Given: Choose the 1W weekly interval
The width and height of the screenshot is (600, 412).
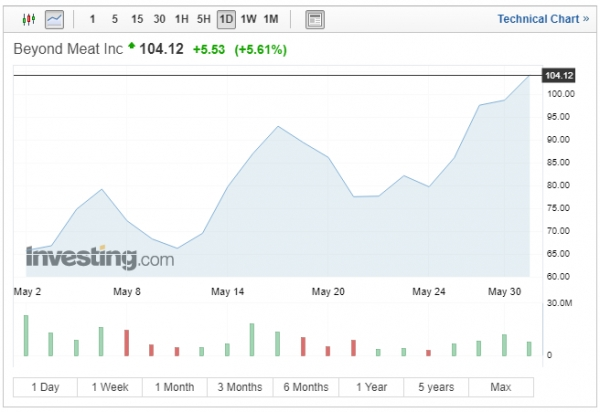Looking at the screenshot, I should (x=248, y=19).
